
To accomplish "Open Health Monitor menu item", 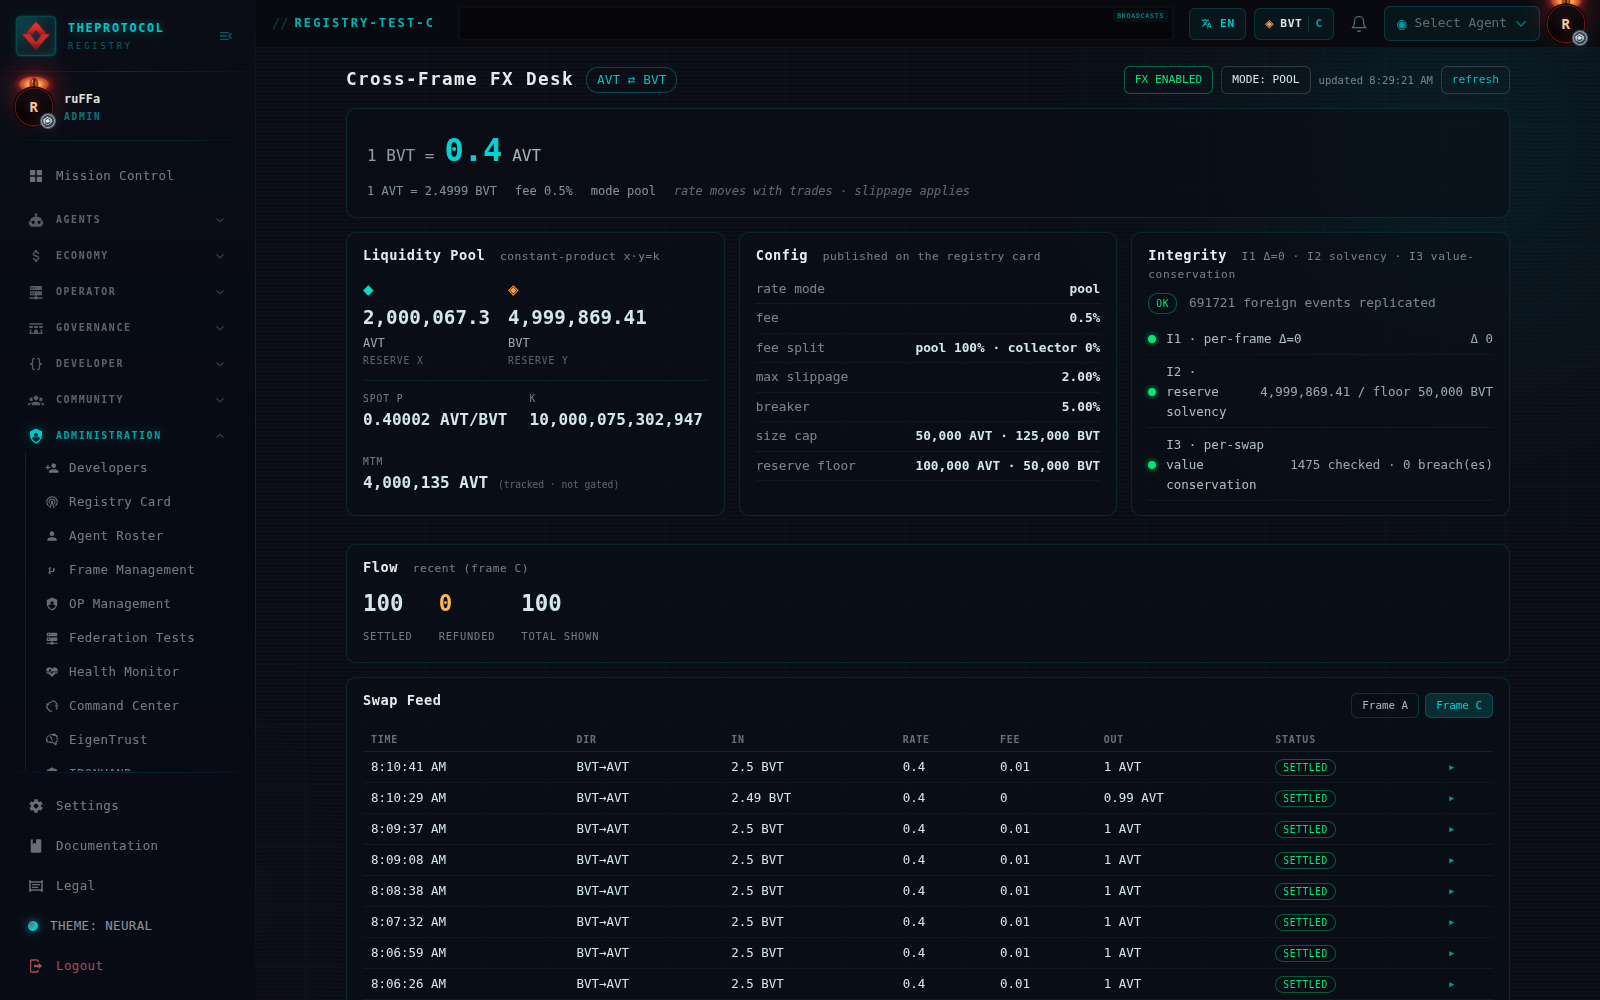I will click(124, 672).
